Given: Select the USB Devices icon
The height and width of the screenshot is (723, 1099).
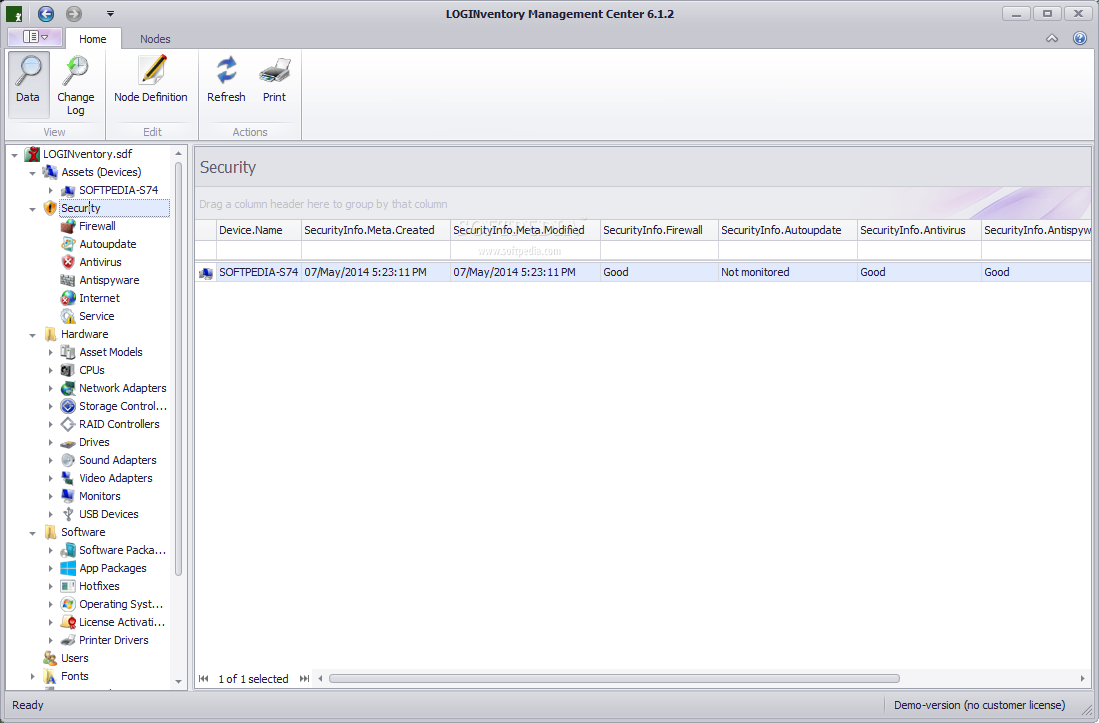Looking at the screenshot, I should [68, 514].
